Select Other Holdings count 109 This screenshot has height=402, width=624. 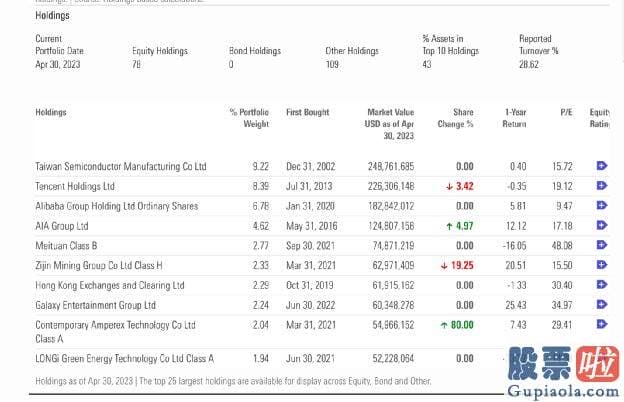[332, 64]
